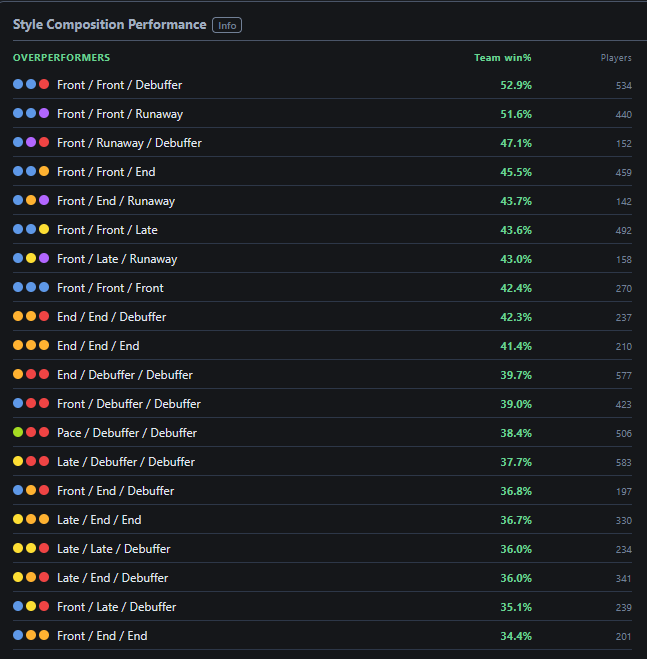This screenshot has width=647, height=659.
Task: Click the Info button beside the title
Action: [x=227, y=25]
